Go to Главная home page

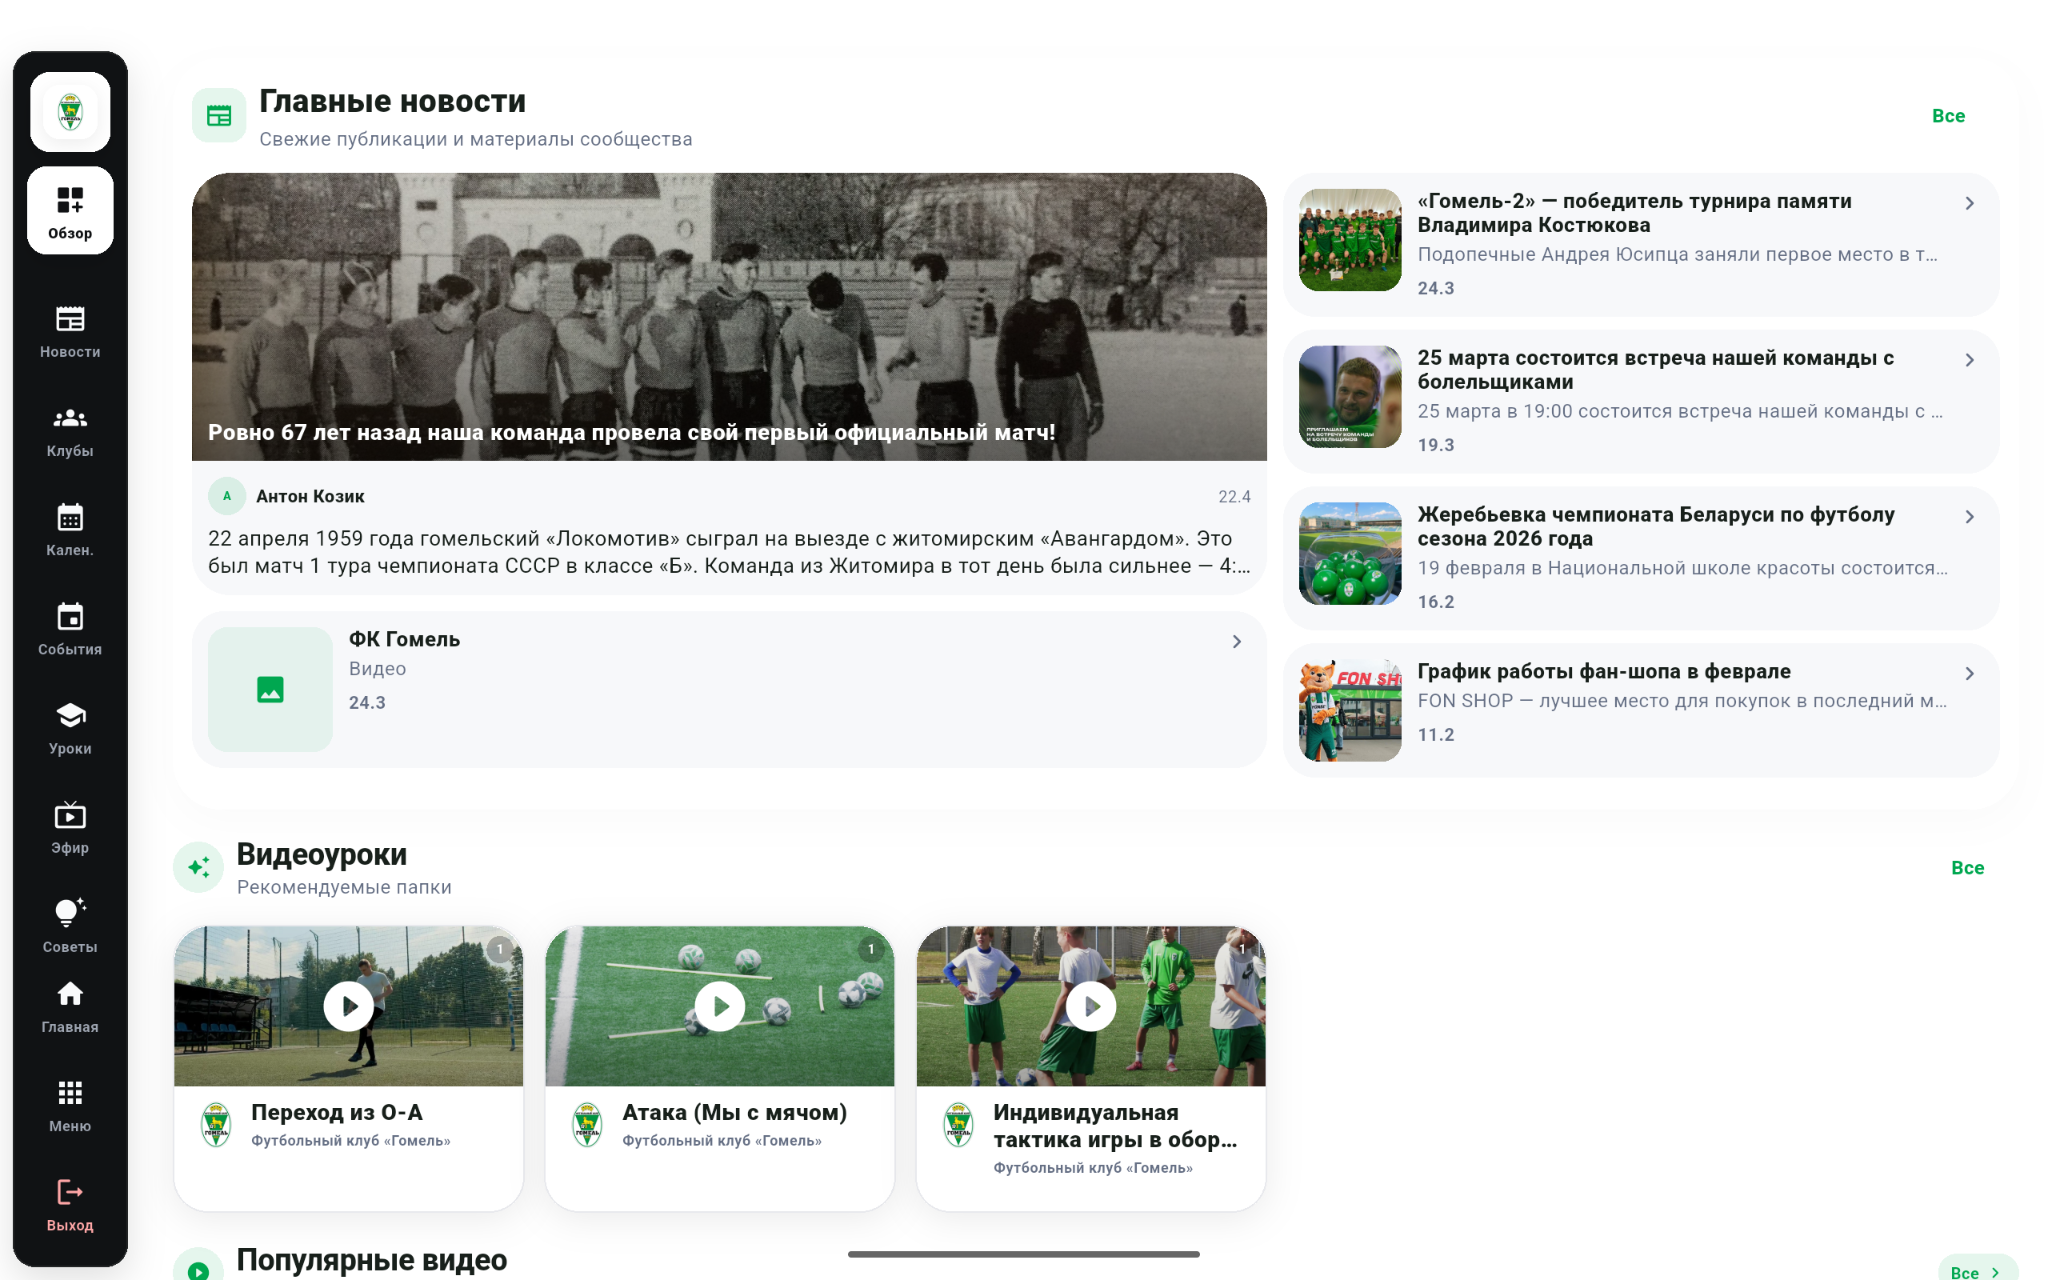pos(70,1007)
